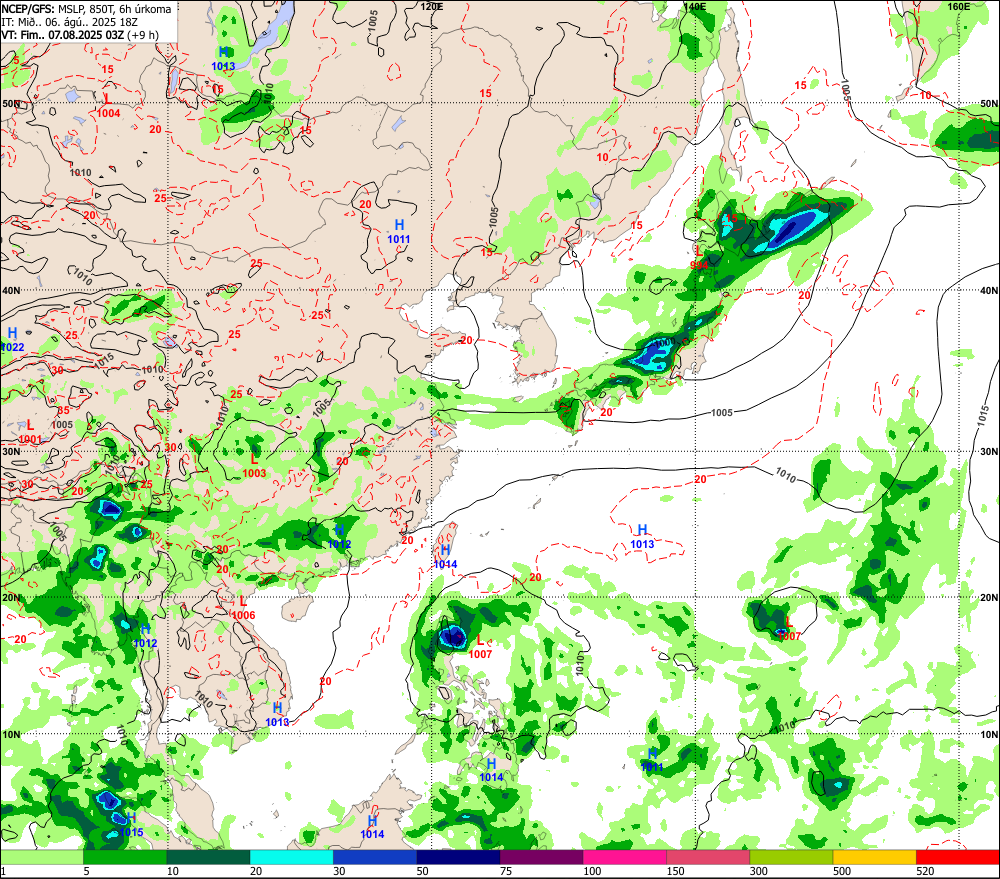Click the low pressure '1003' label over China
Image resolution: width=1000 pixels, height=879 pixels.
pos(254,473)
